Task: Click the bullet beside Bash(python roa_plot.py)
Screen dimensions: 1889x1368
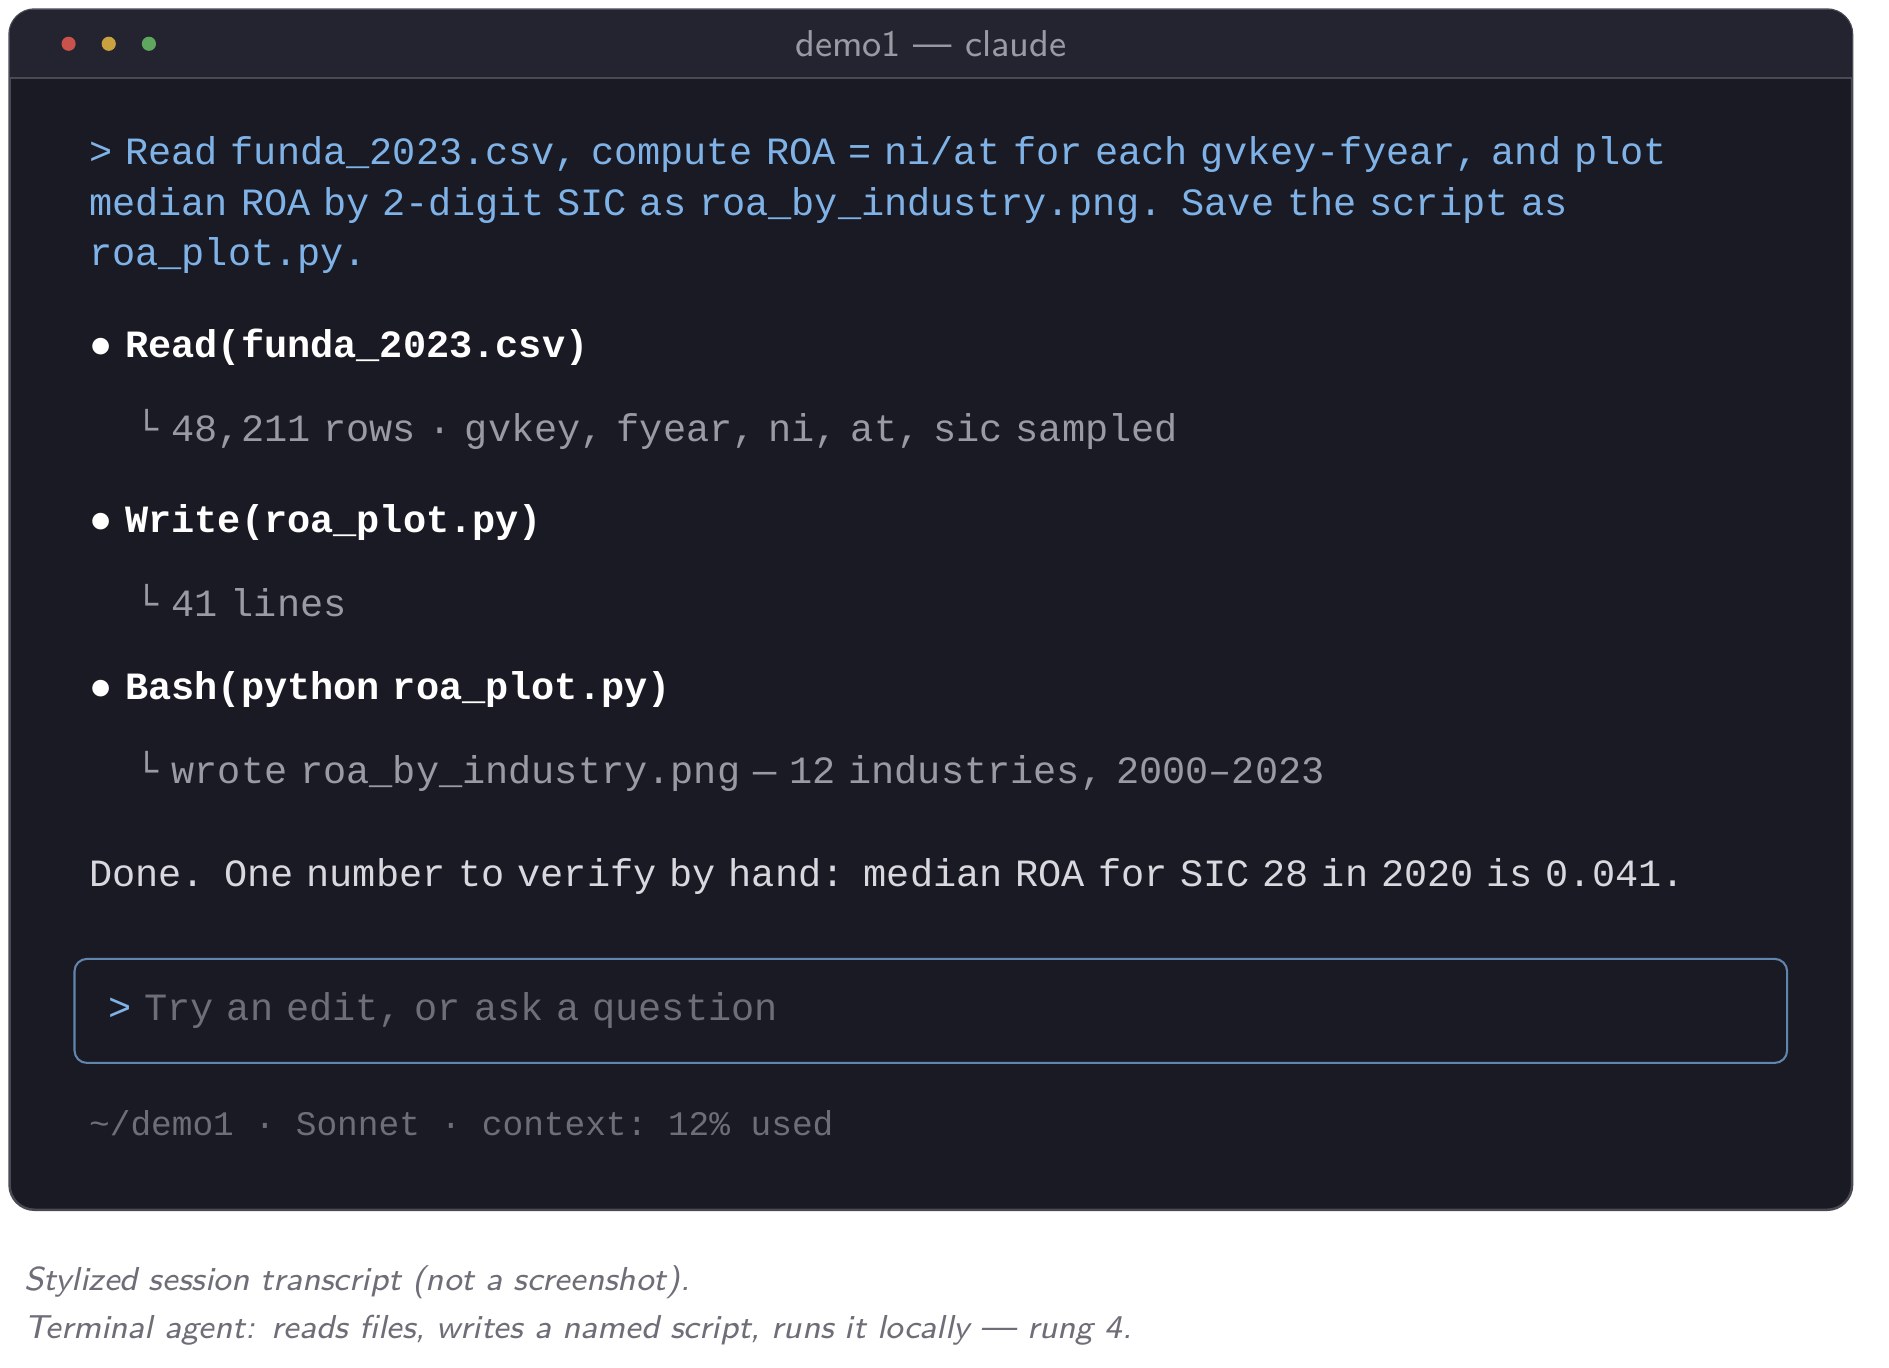Action: click(x=100, y=688)
